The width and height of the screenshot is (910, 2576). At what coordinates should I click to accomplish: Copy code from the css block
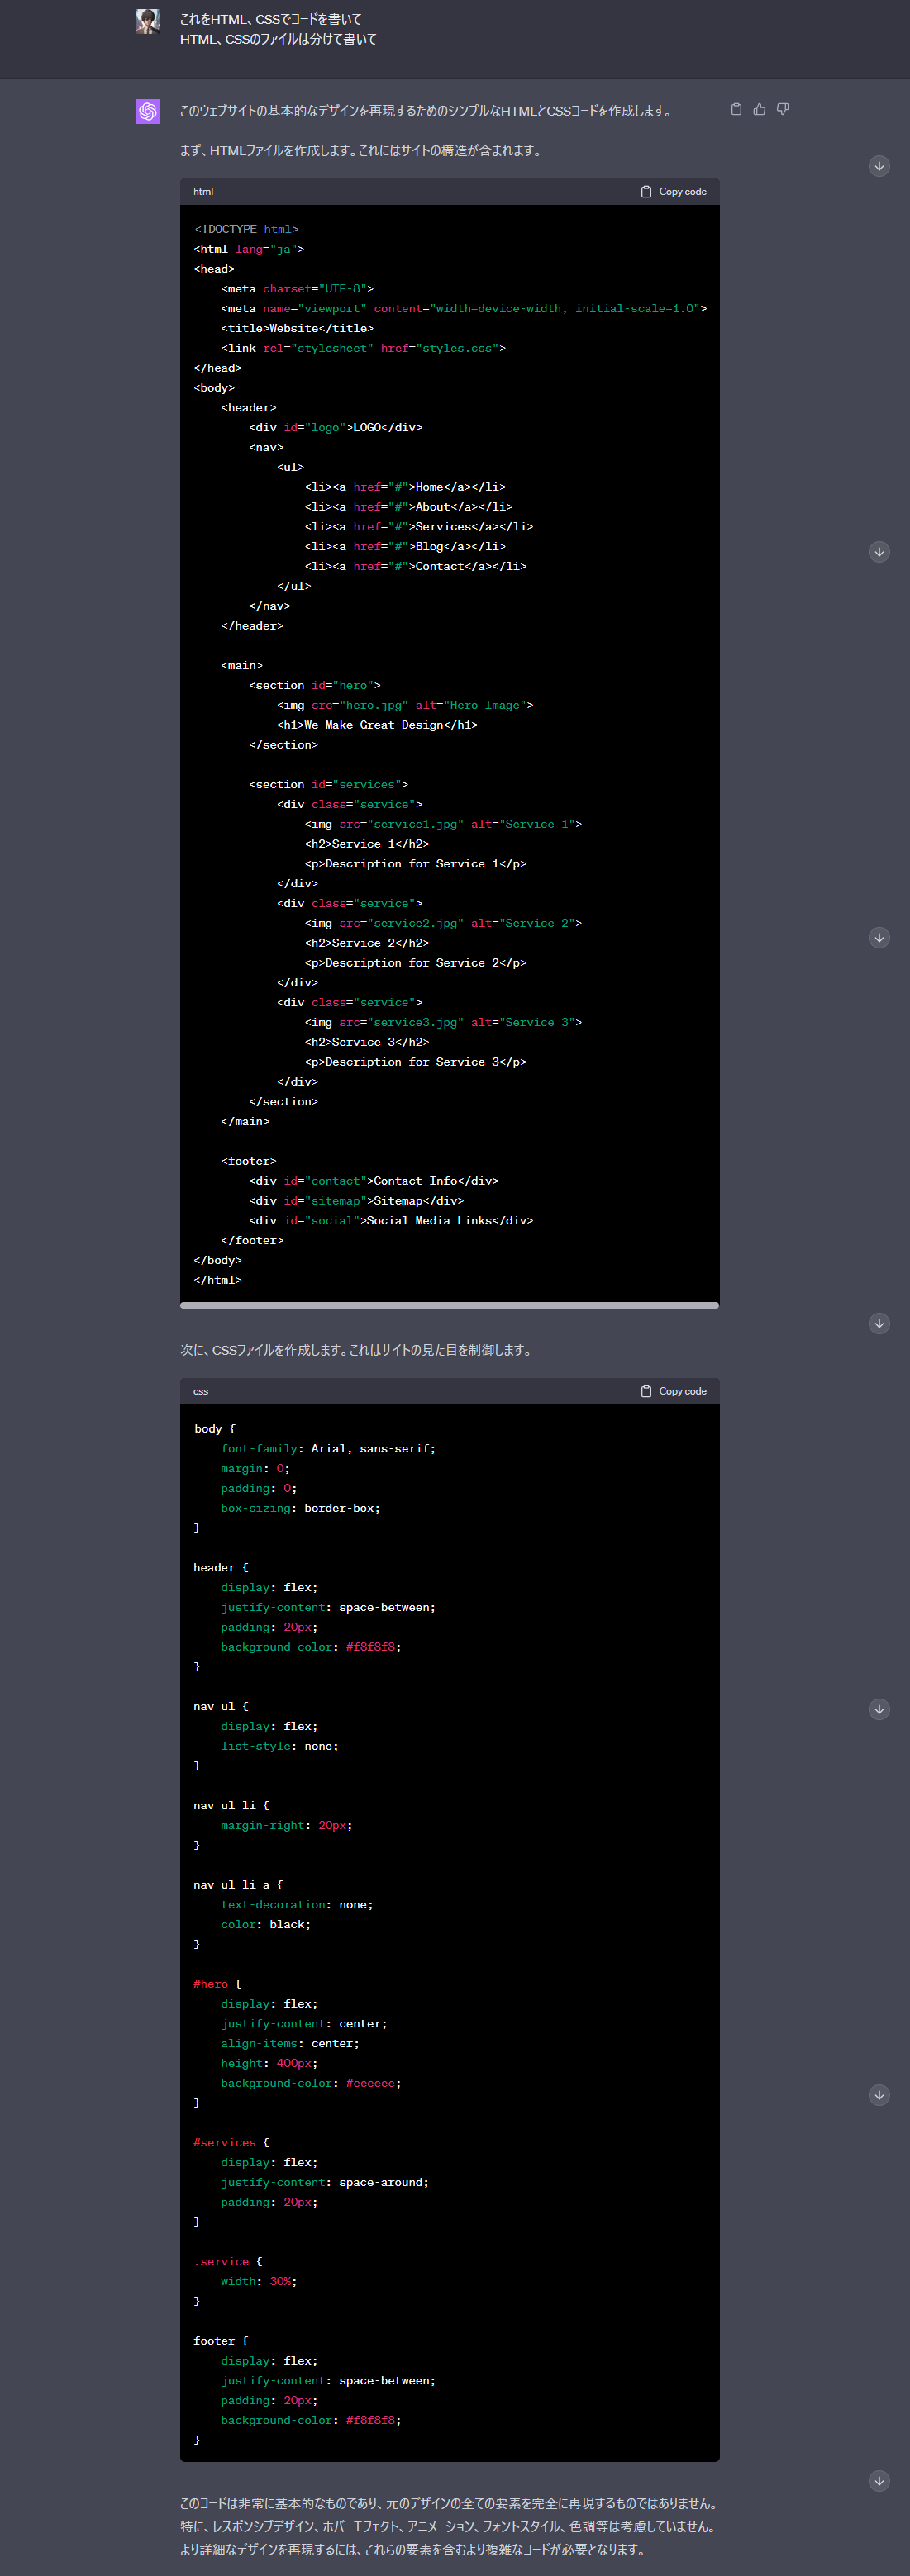pyautogui.click(x=673, y=1391)
